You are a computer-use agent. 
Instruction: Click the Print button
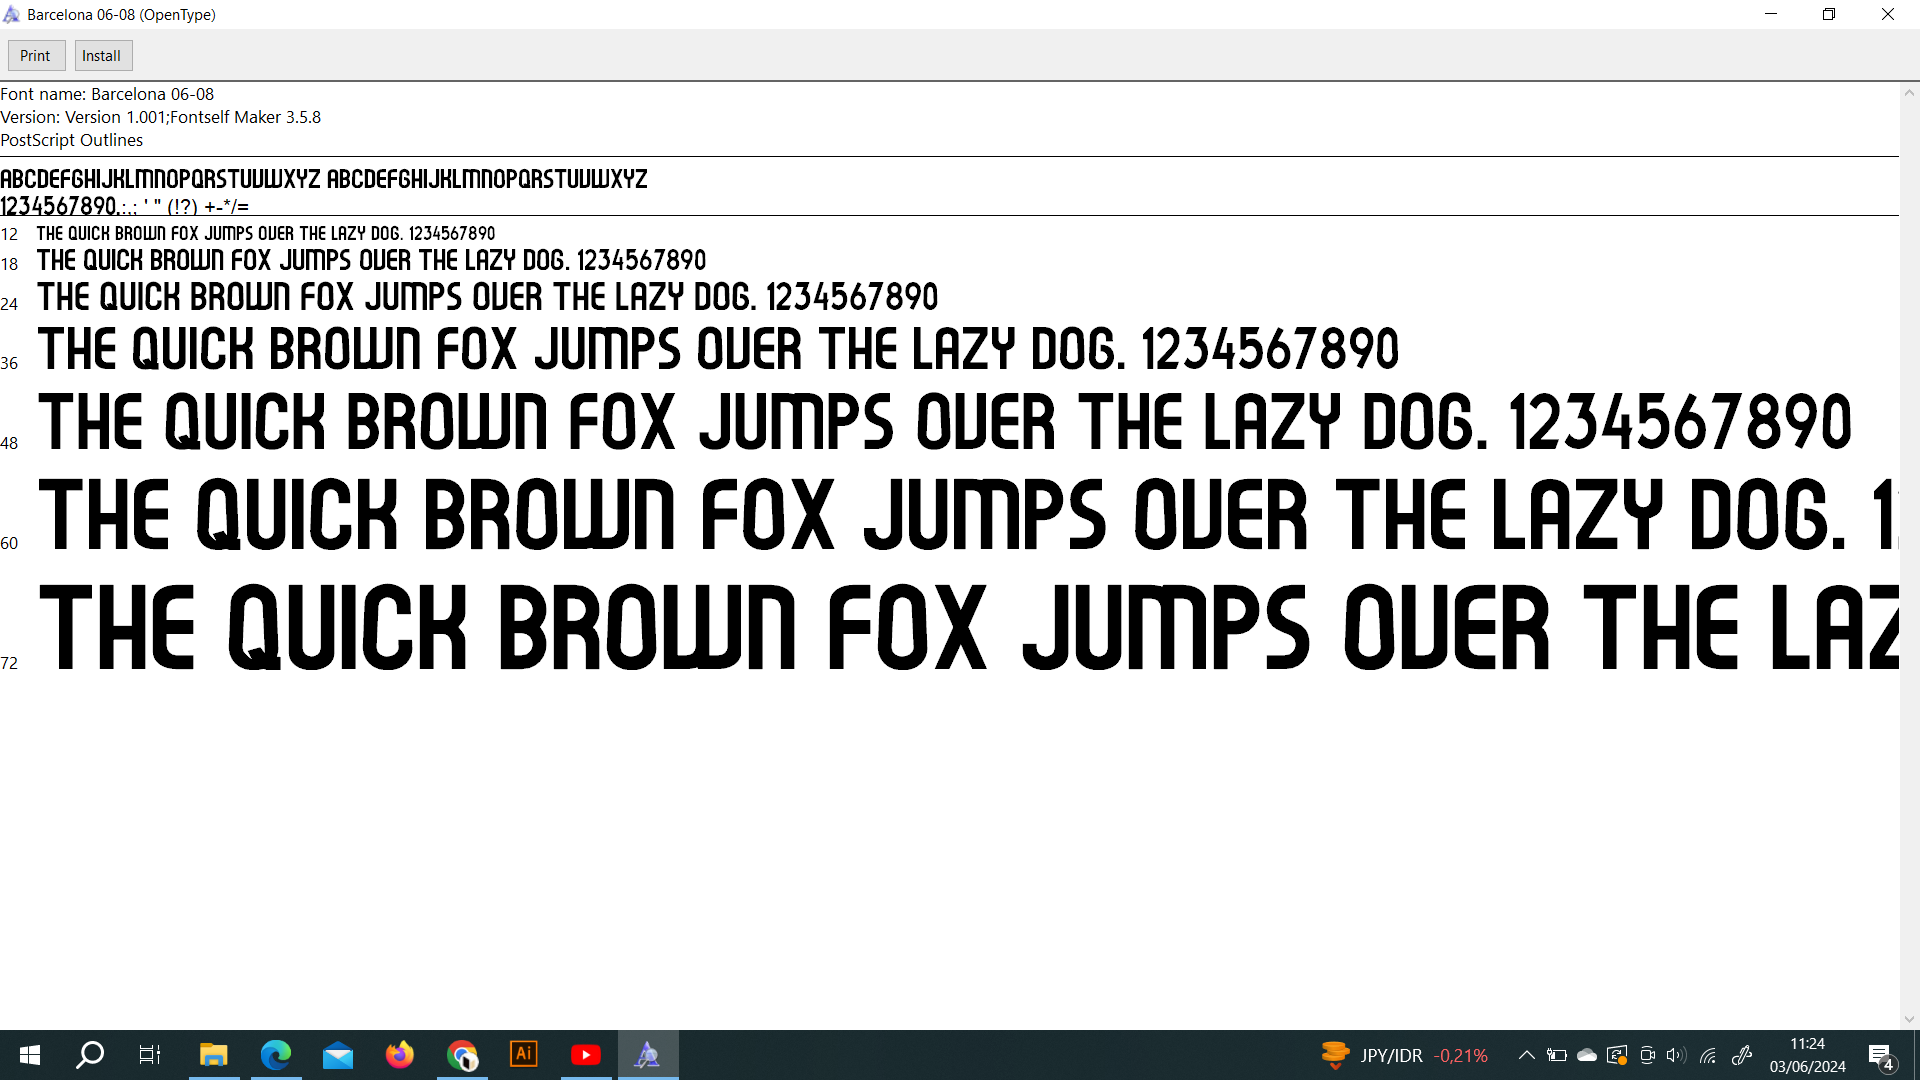35,56
